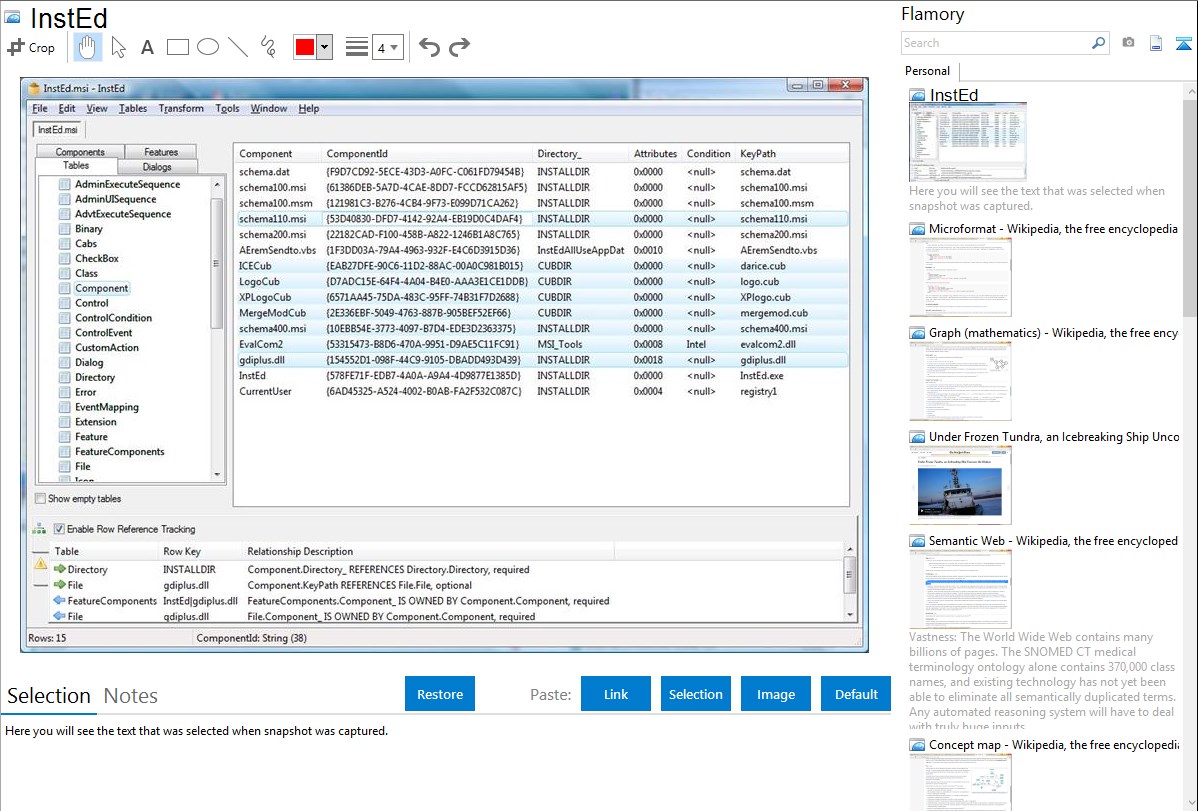Click the line thickness icon
1198x811 pixels.
(356, 47)
